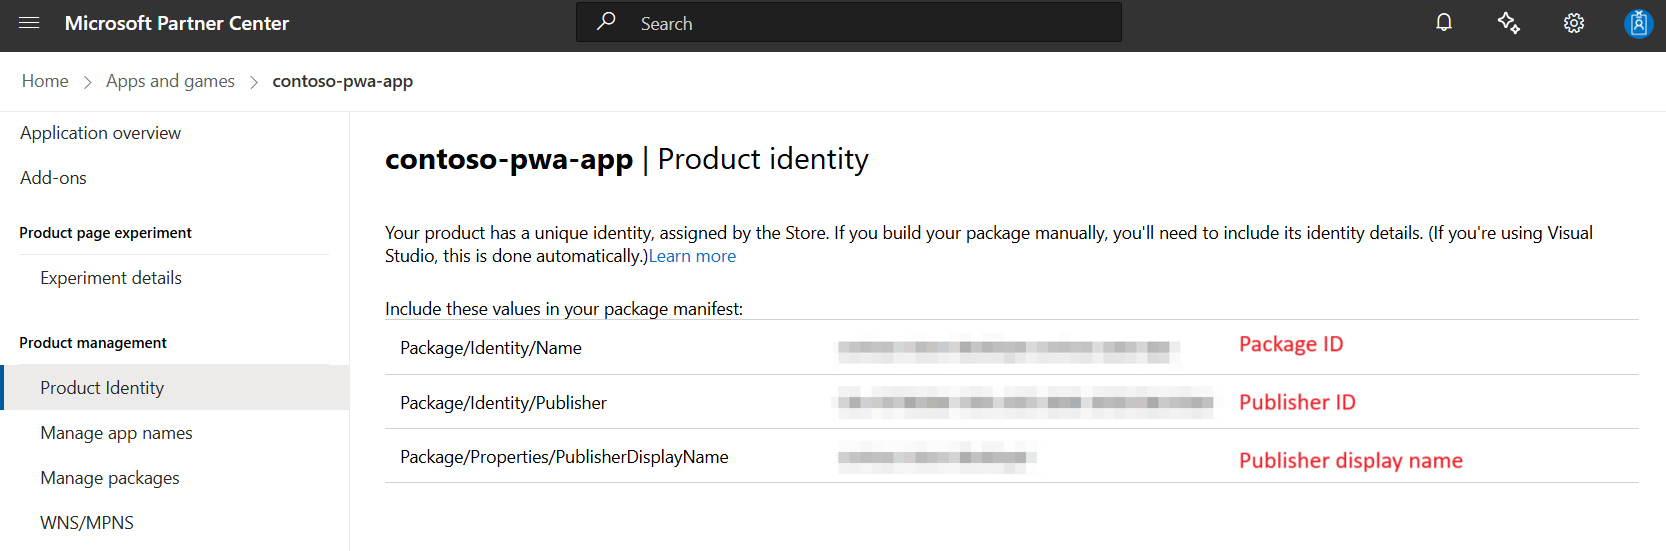This screenshot has width=1666, height=551.
Task: Go to Apps and games breadcrumb
Action: [x=170, y=81]
